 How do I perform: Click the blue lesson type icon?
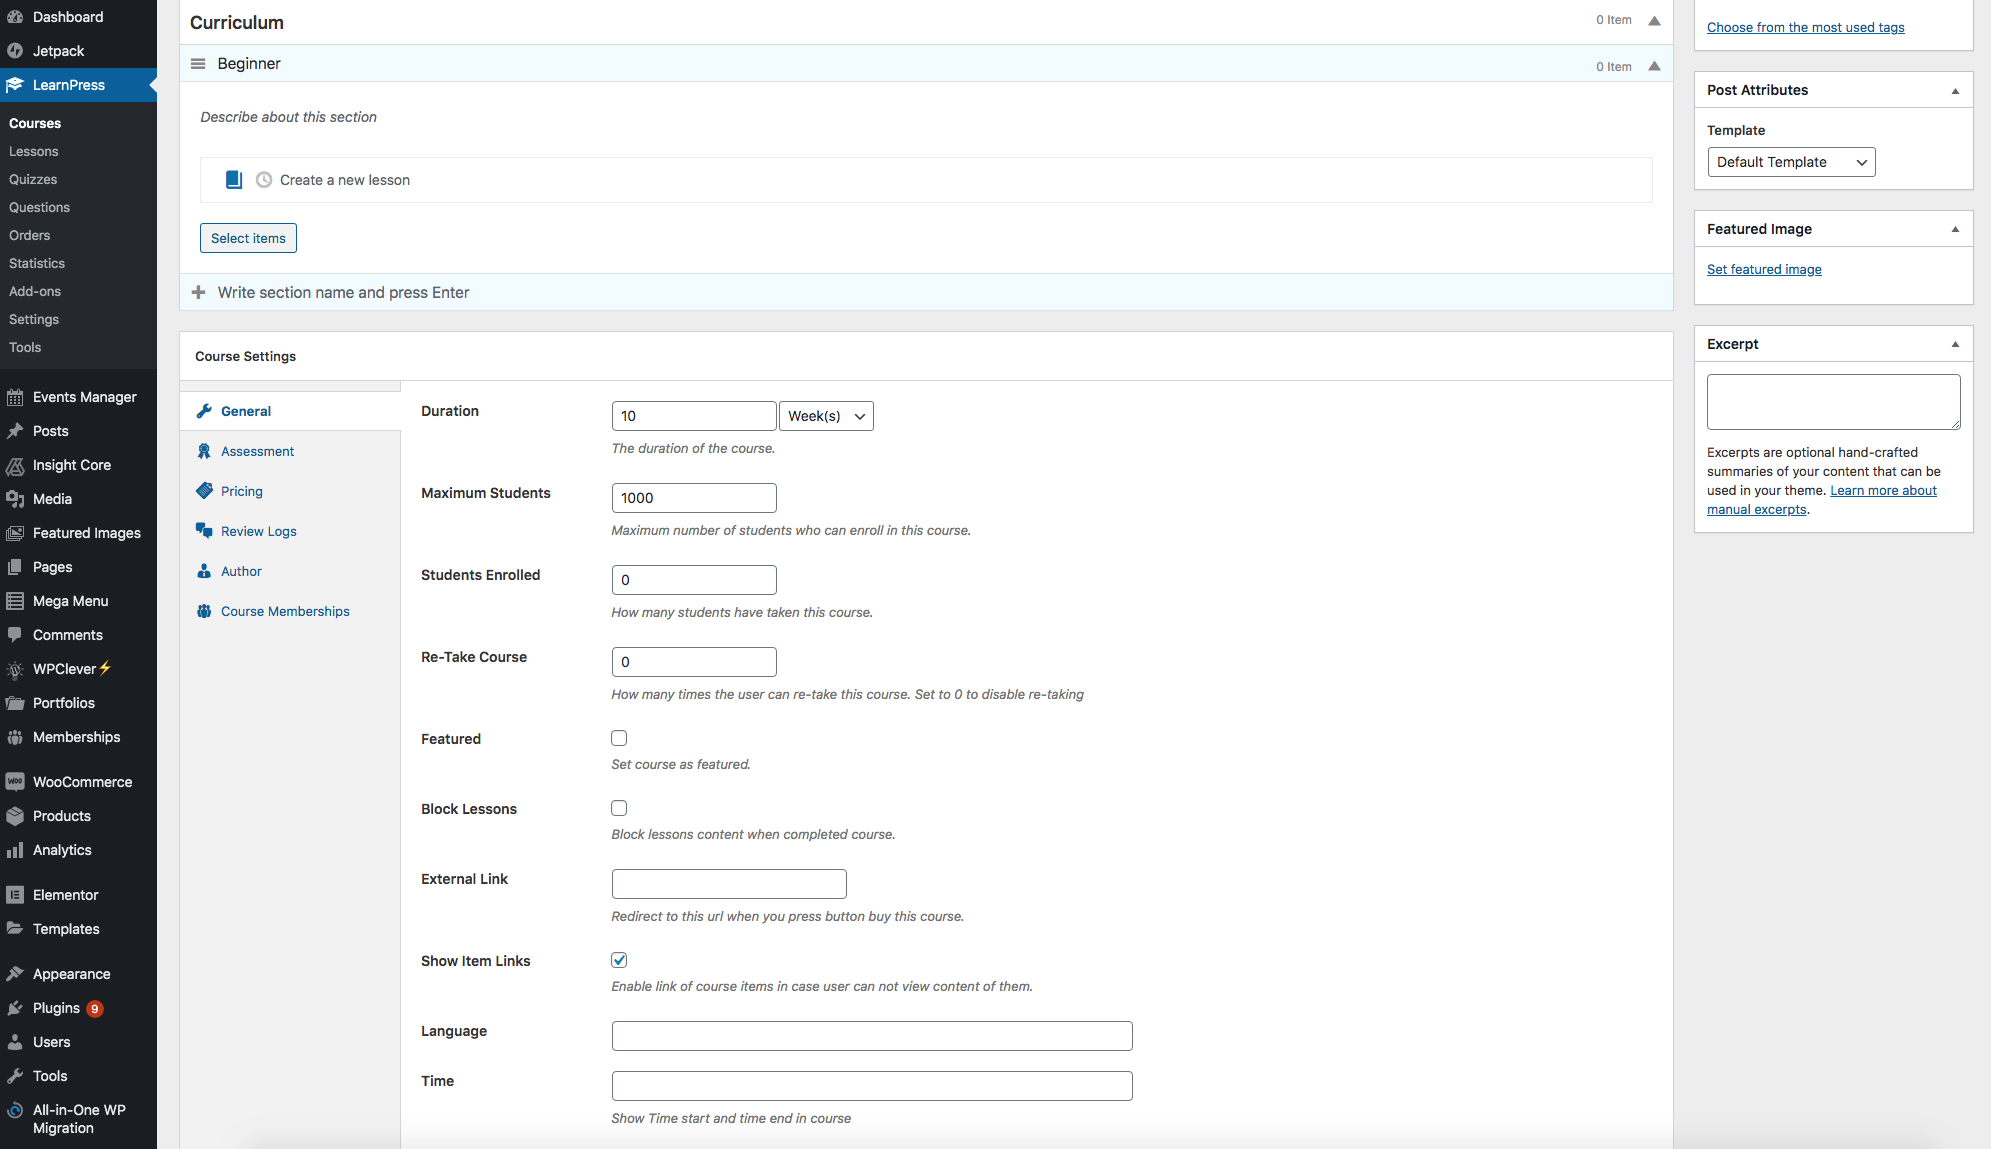click(233, 180)
